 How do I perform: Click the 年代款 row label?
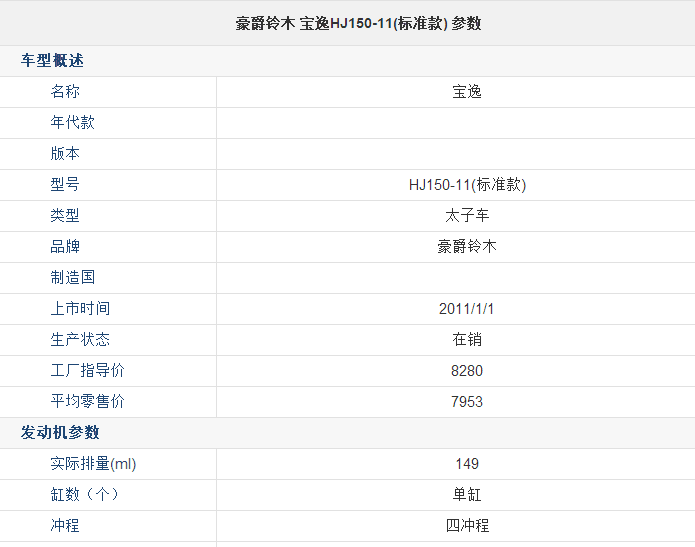point(72,122)
